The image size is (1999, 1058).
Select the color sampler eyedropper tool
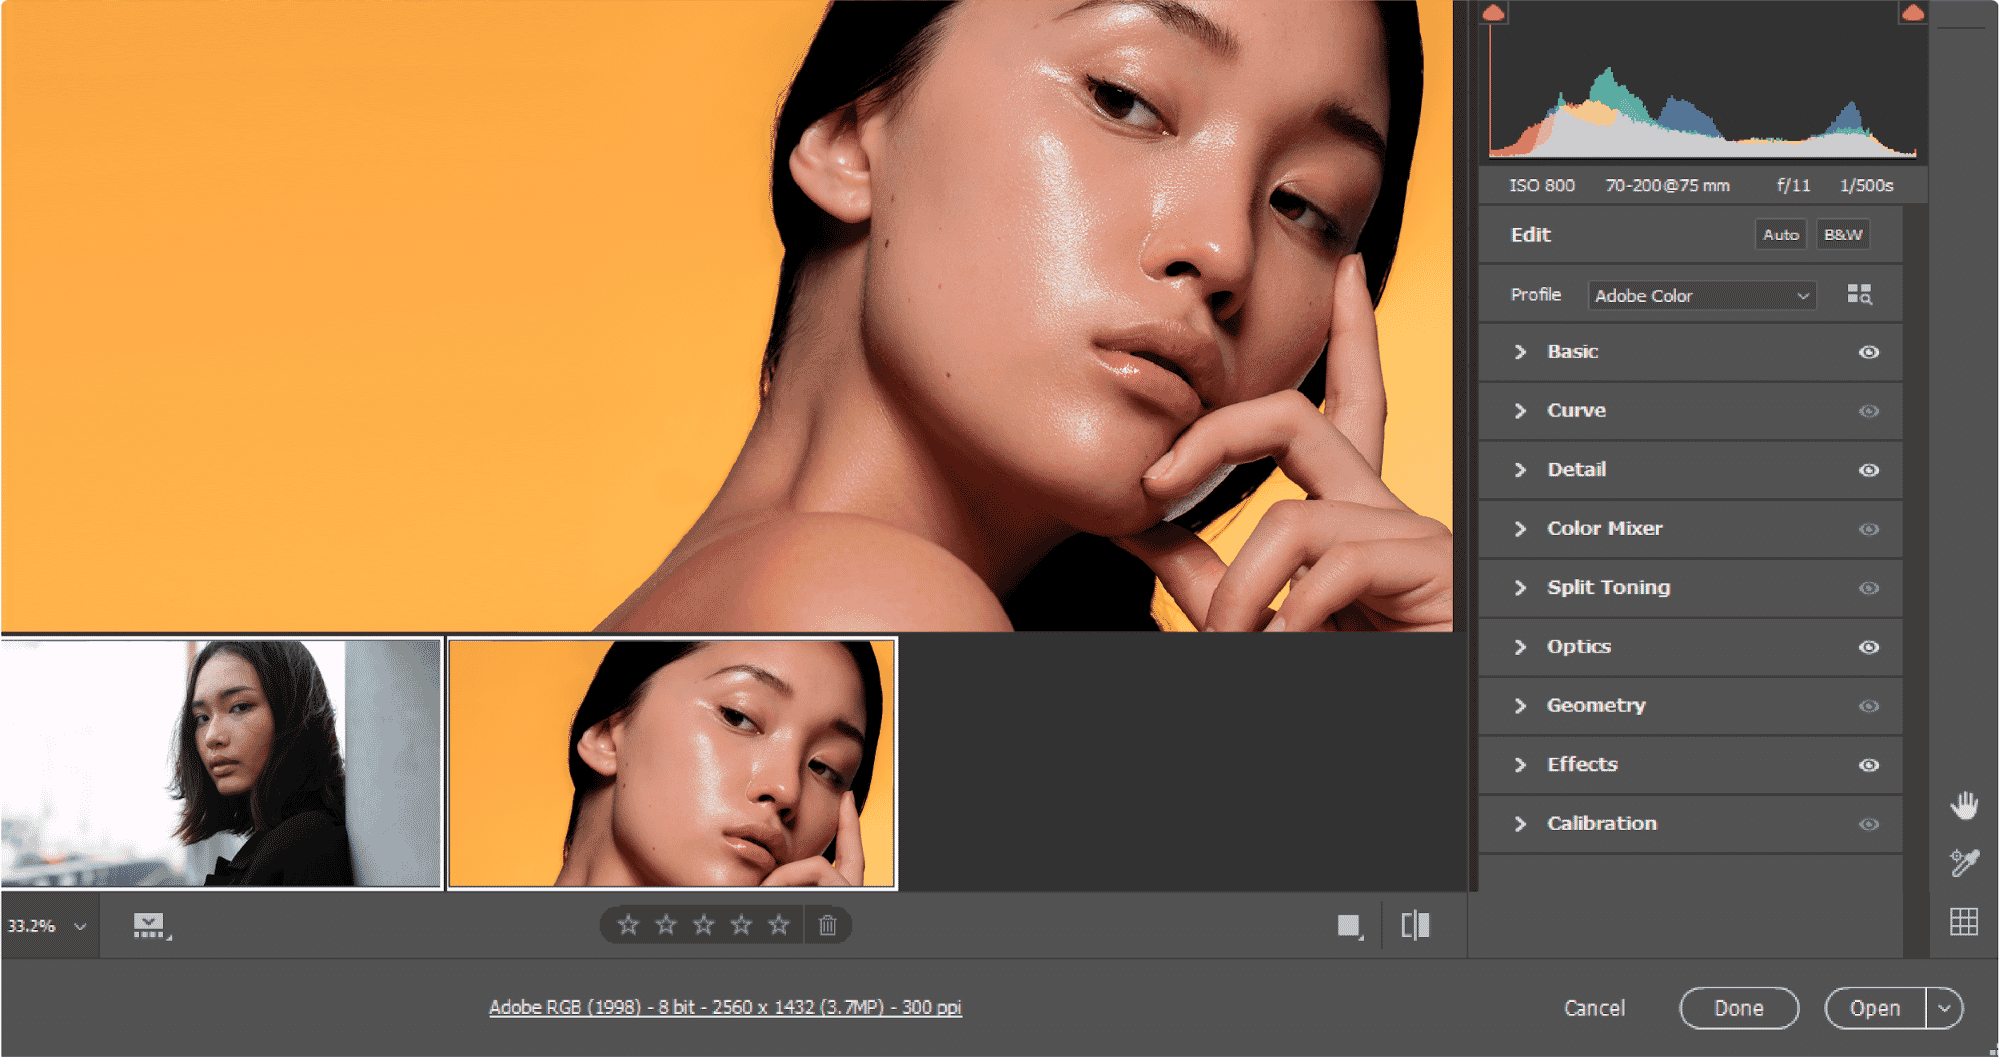coord(1964,862)
